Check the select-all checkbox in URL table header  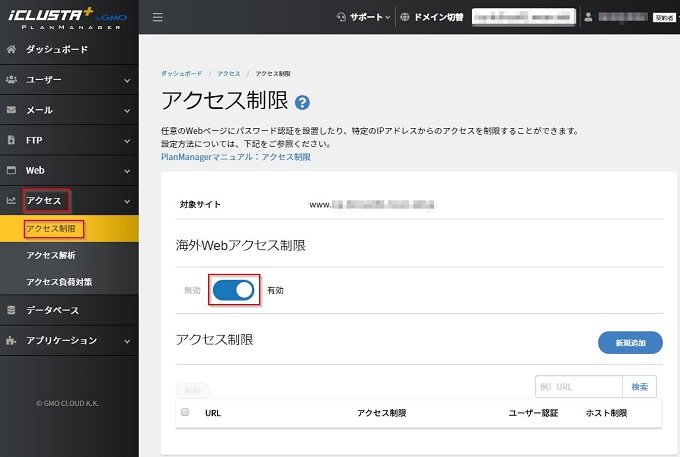[185, 412]
